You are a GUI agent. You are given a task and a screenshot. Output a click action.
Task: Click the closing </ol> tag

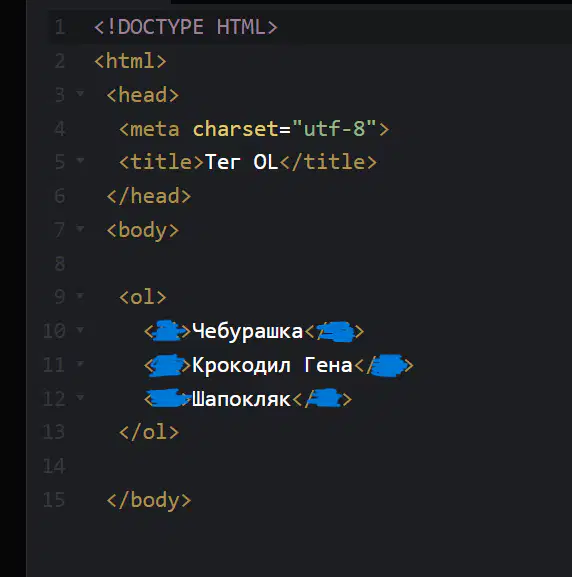coord(149,432)
